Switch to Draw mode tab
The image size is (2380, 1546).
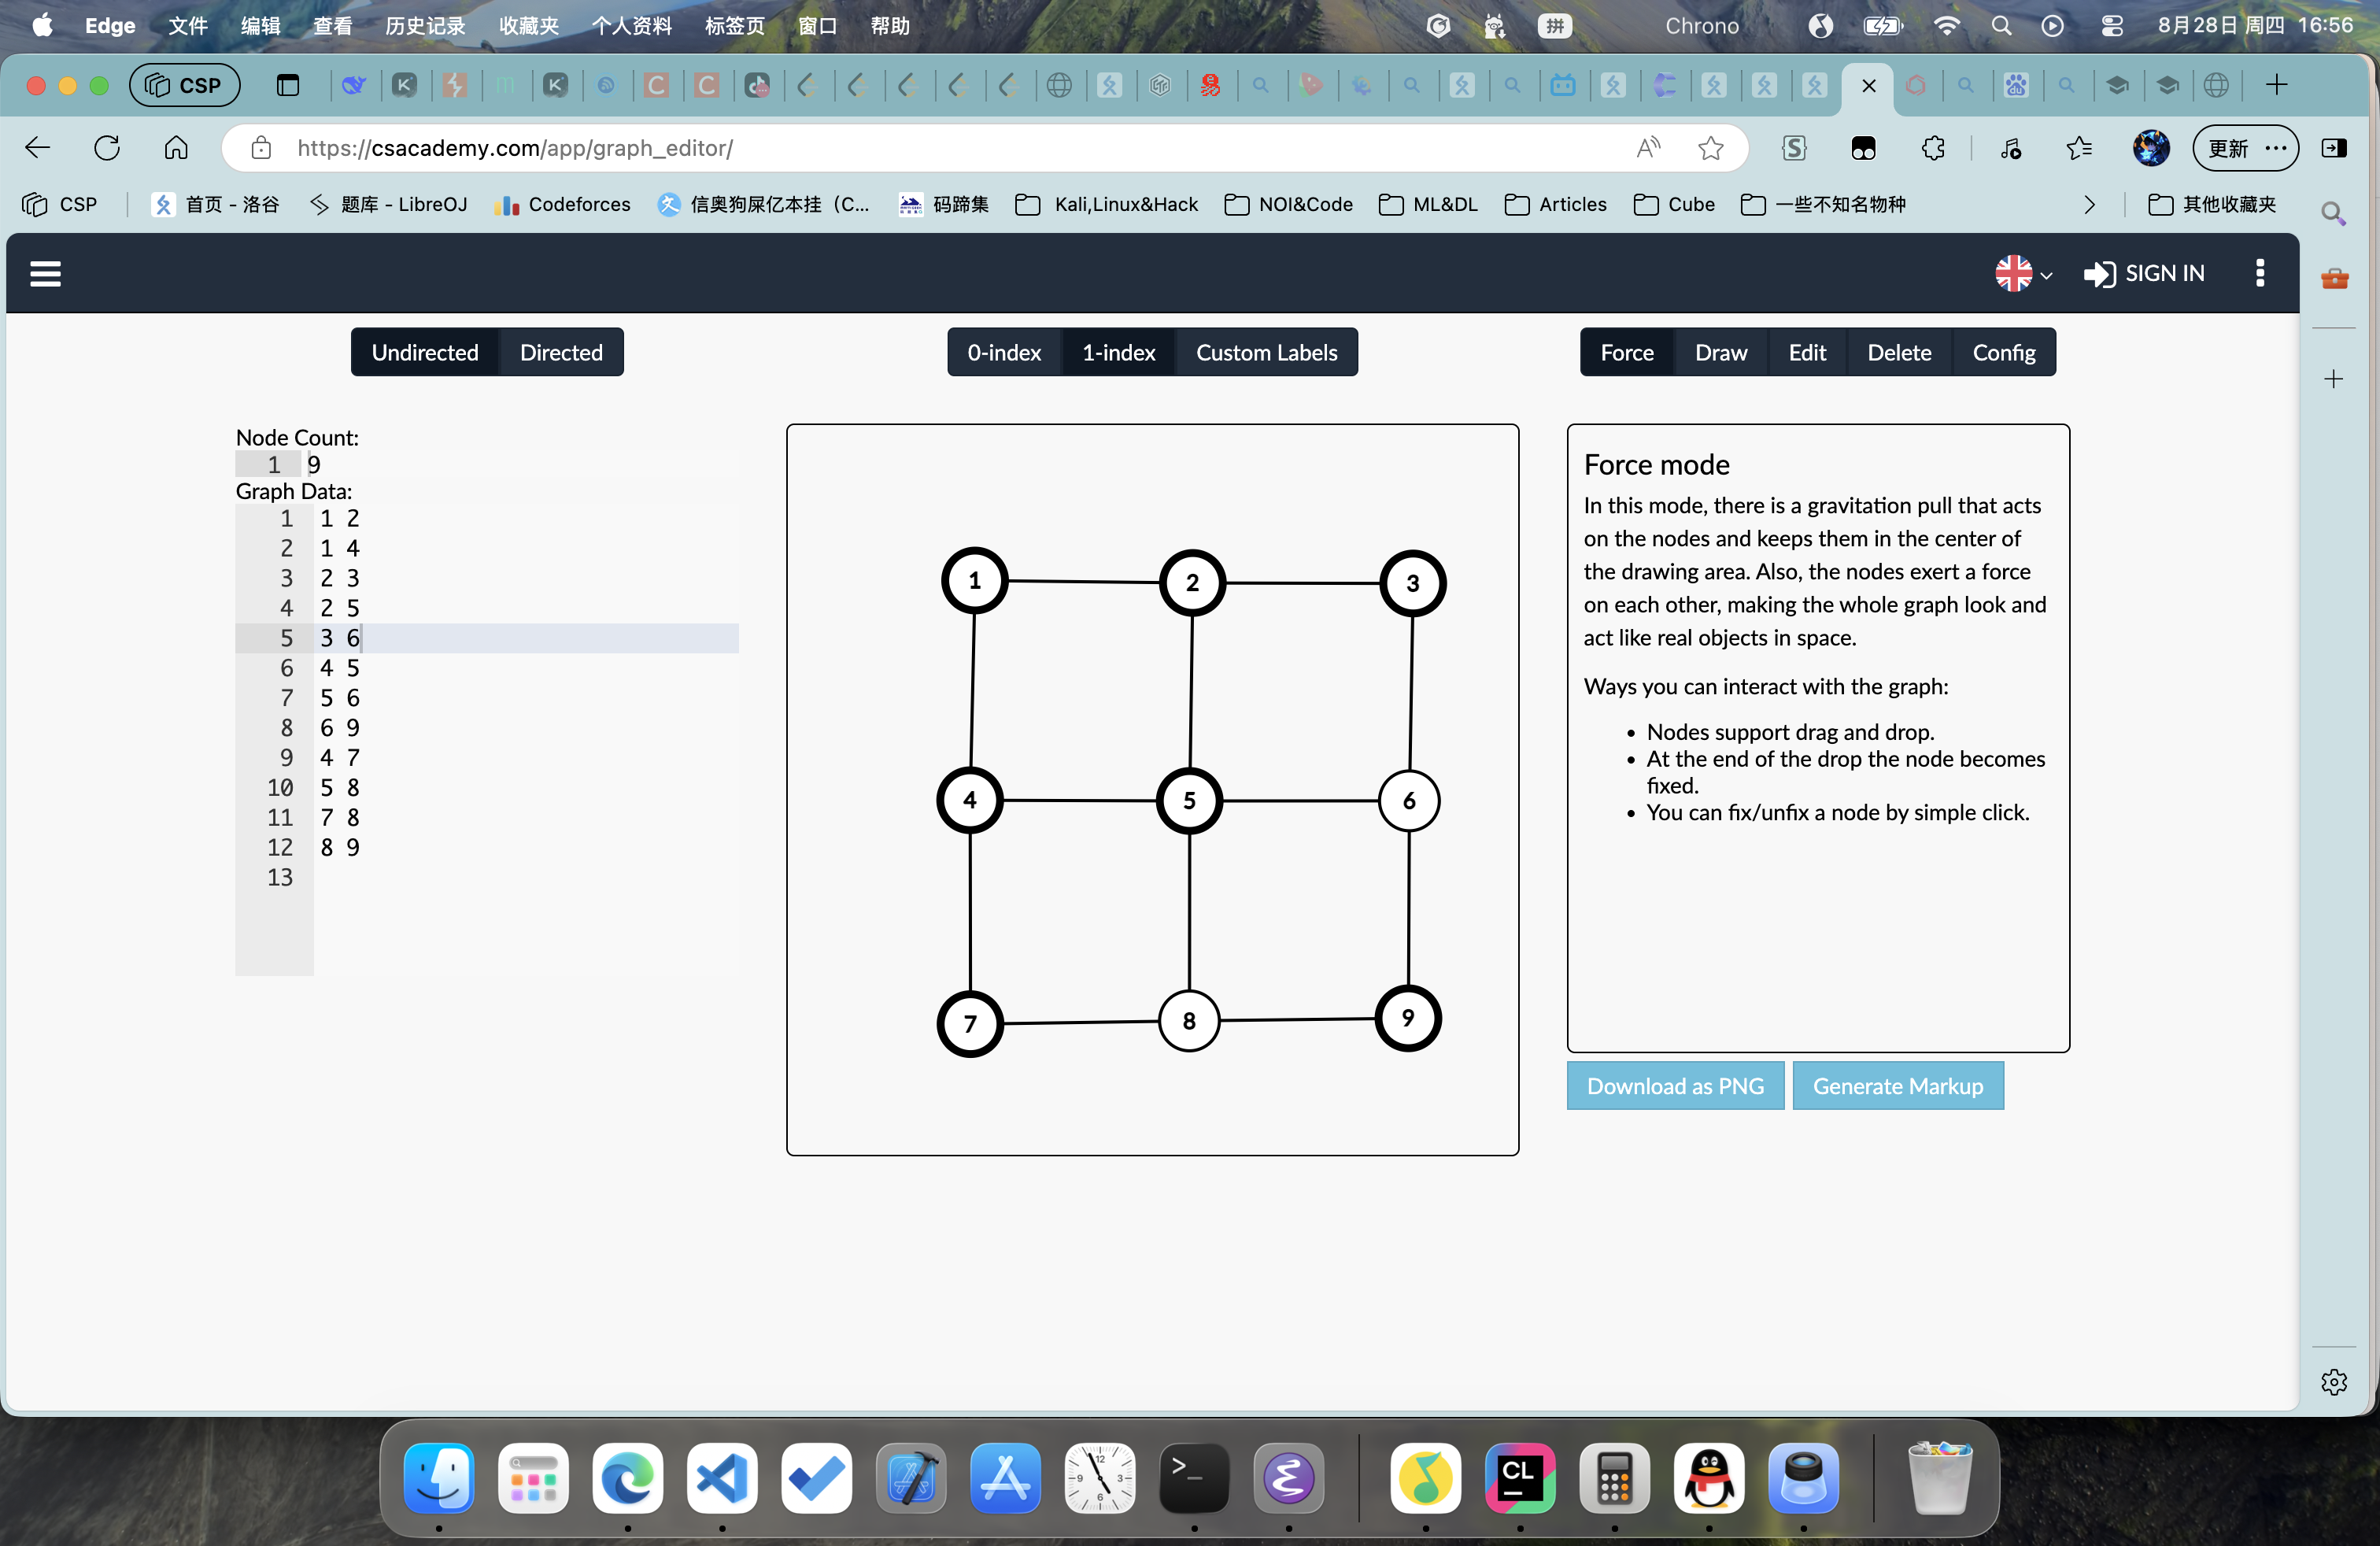(x=1720, y=352)
